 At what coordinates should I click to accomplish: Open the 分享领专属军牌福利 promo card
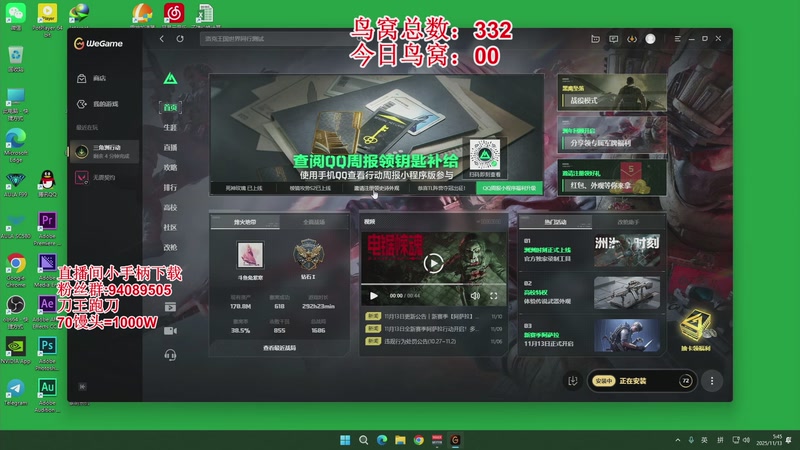[612, 135]
